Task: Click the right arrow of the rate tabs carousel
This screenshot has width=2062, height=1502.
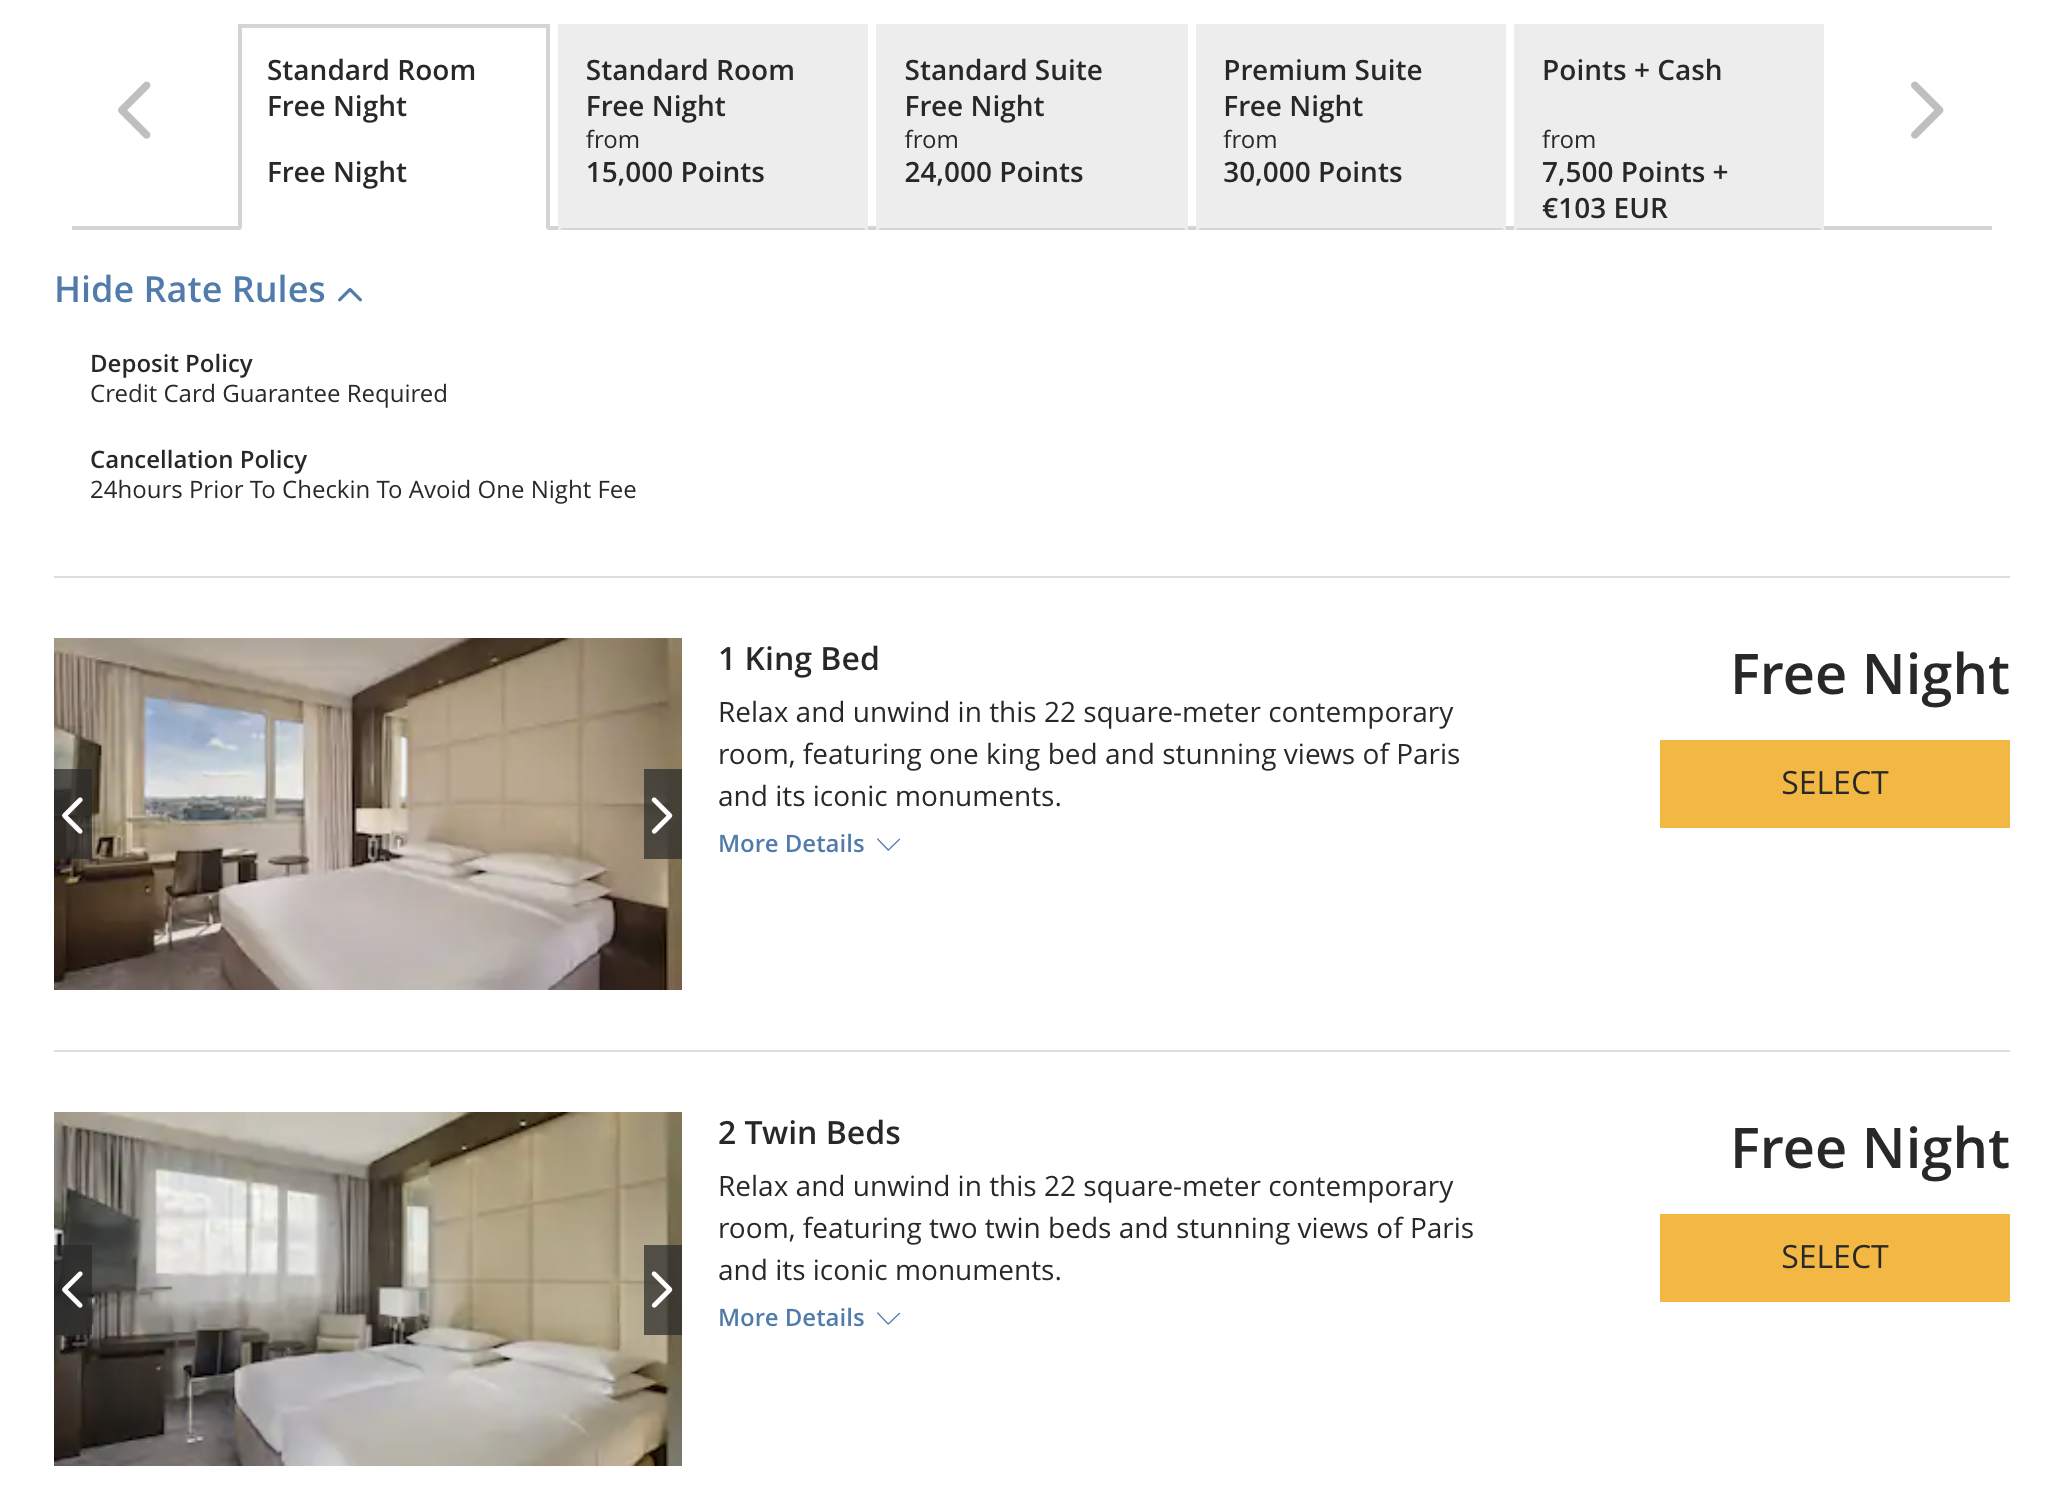Action: point(1926,110)
